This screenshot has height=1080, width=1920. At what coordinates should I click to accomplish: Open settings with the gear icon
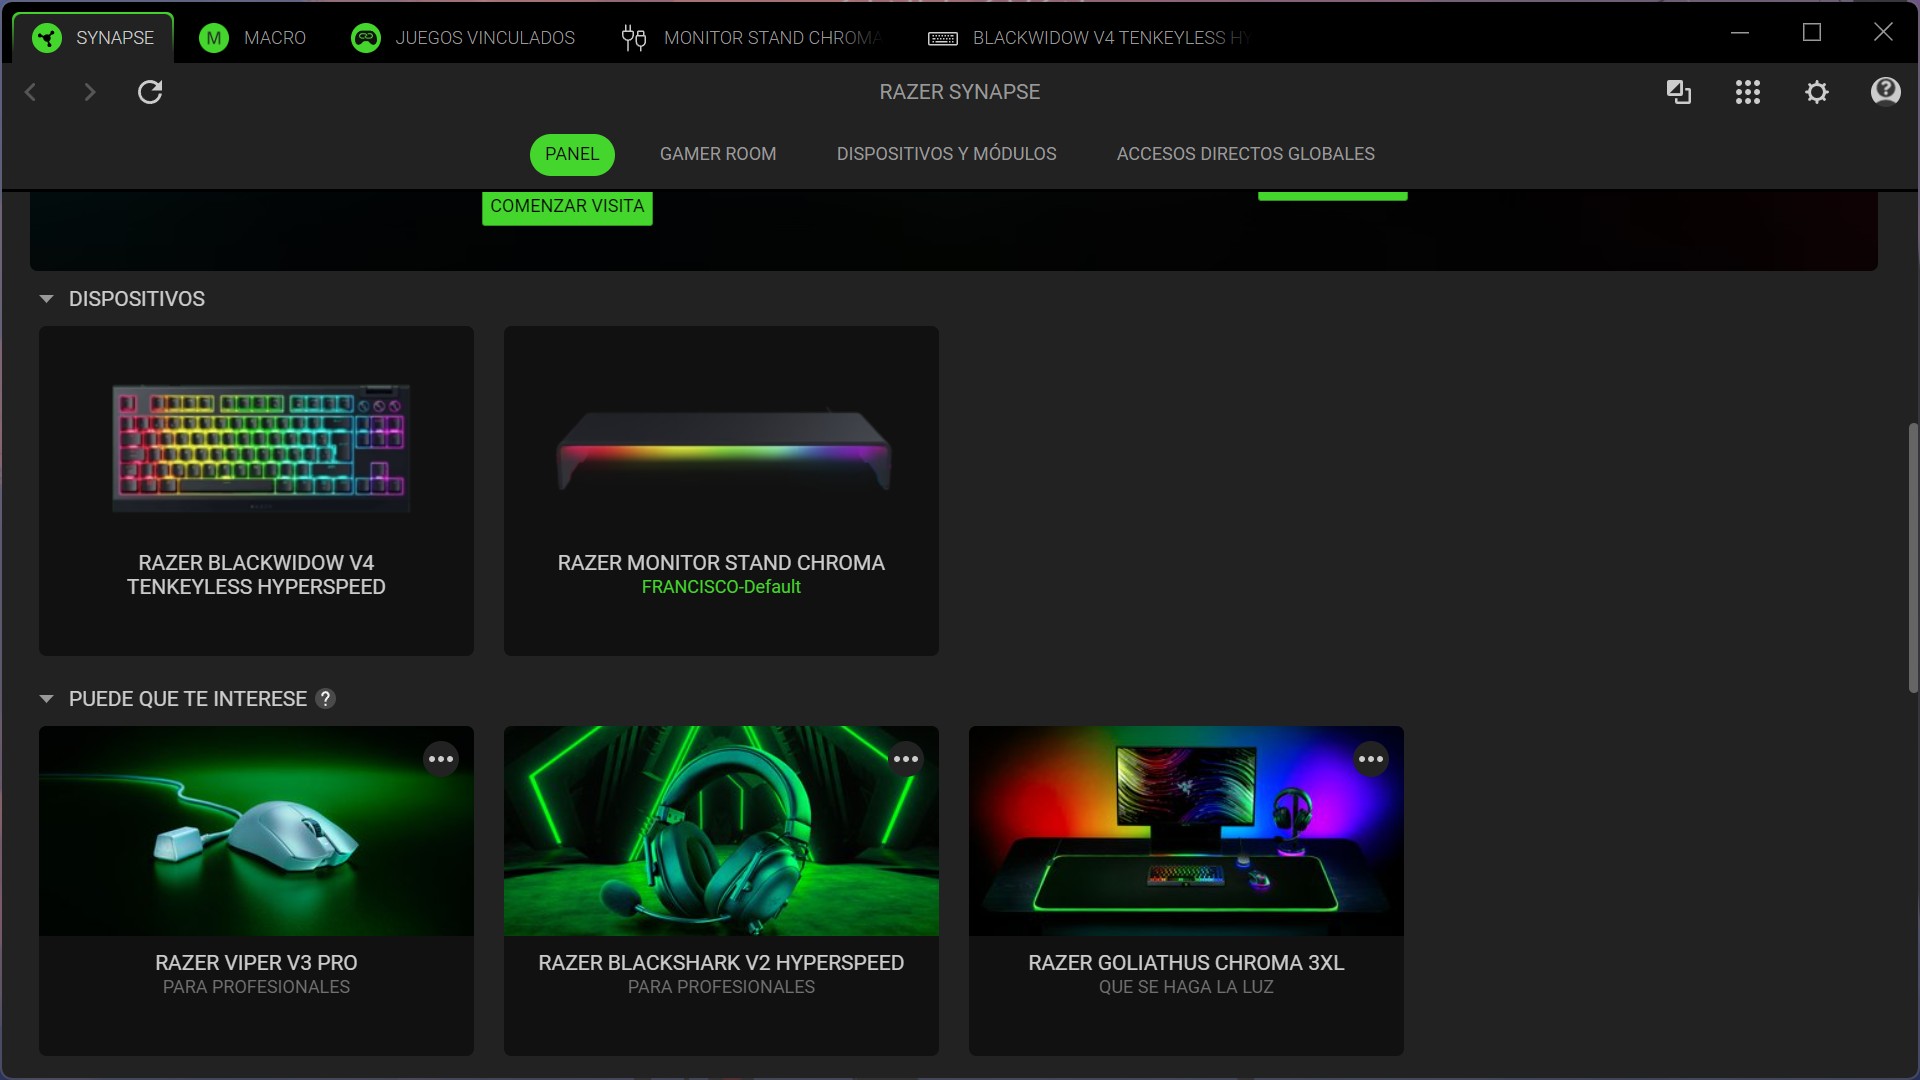pos(1817,92)
